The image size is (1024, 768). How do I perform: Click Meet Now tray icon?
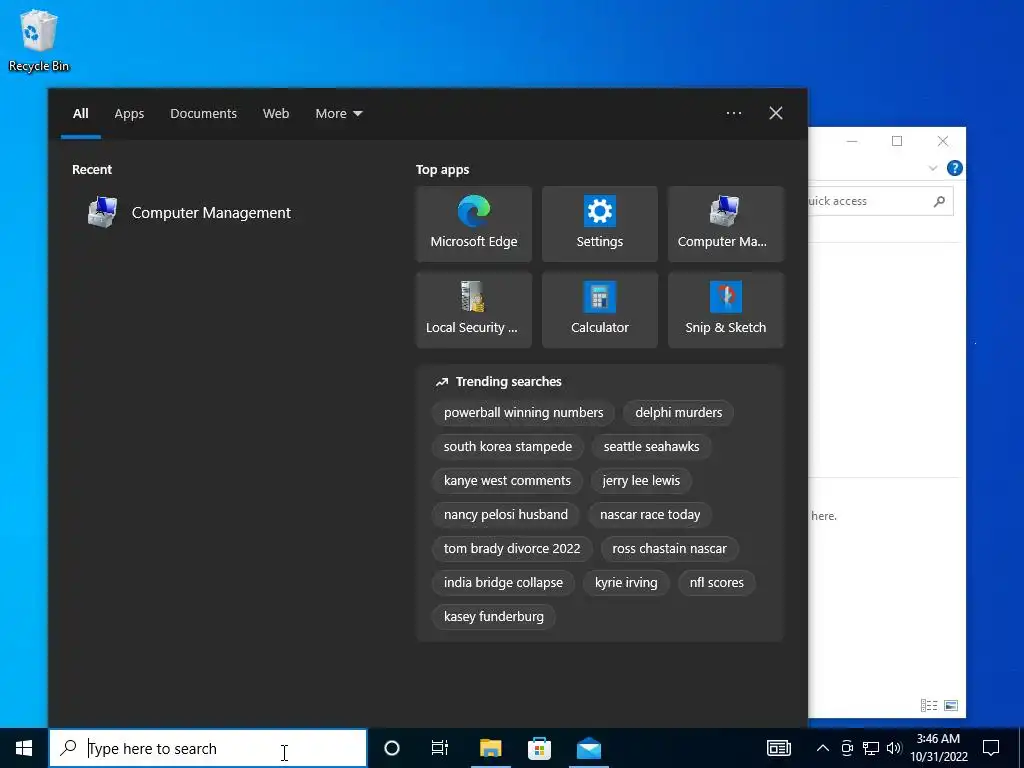click(x=847, y=748)
